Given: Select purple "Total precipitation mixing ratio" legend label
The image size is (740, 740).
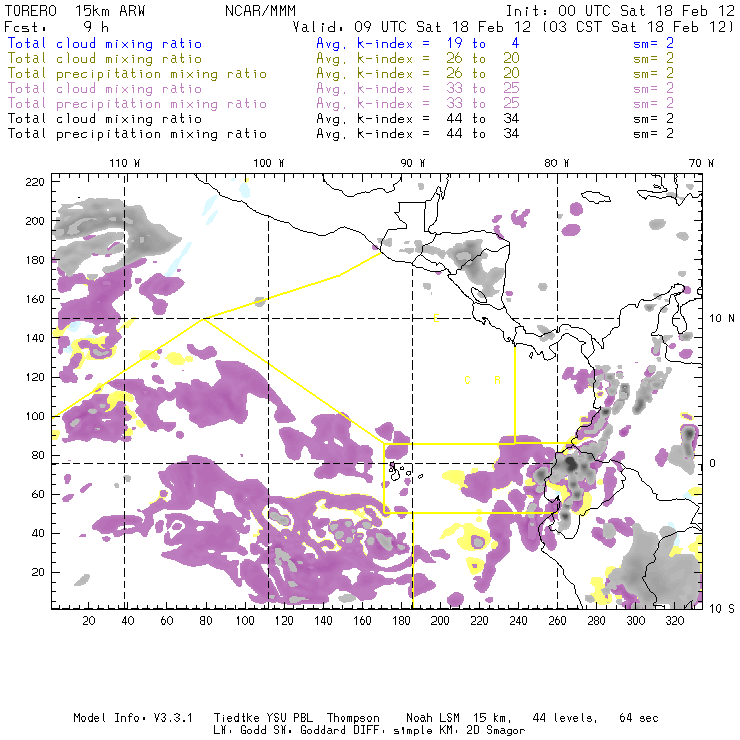Looking at the screenshot, I should (137, 104).
